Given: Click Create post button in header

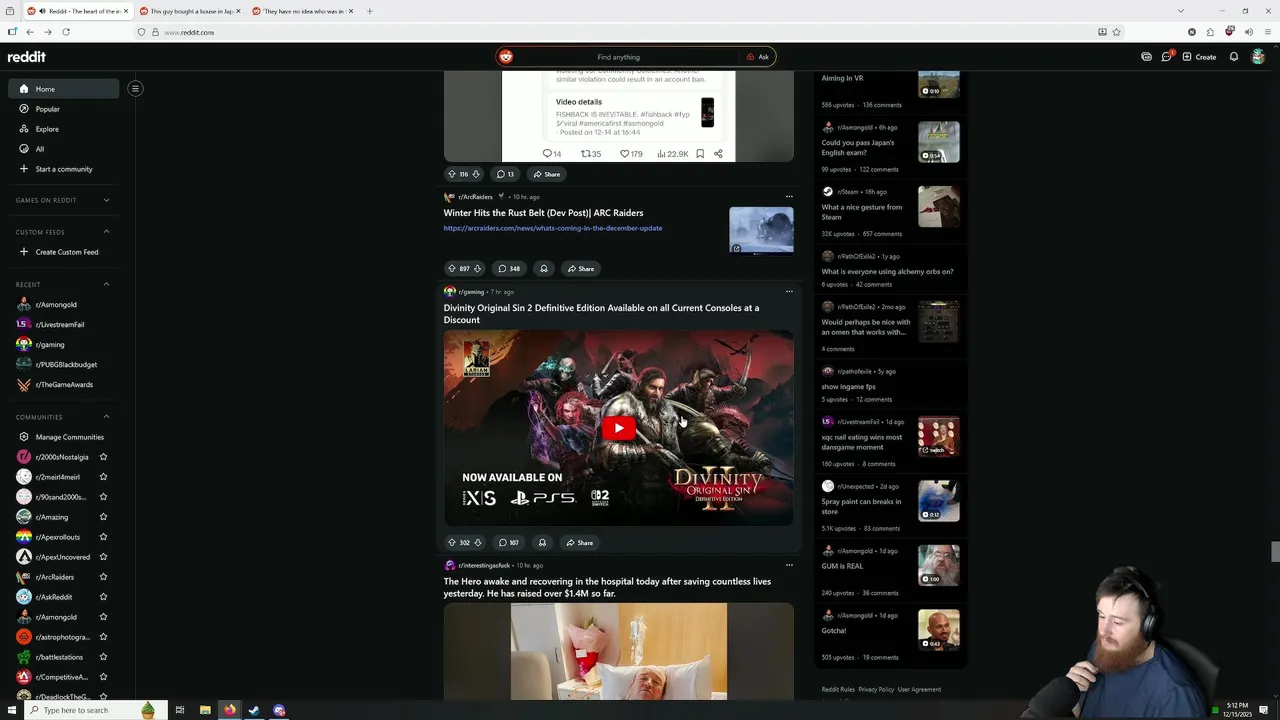Looking at the screenshot, I should tap(1199, 57).
